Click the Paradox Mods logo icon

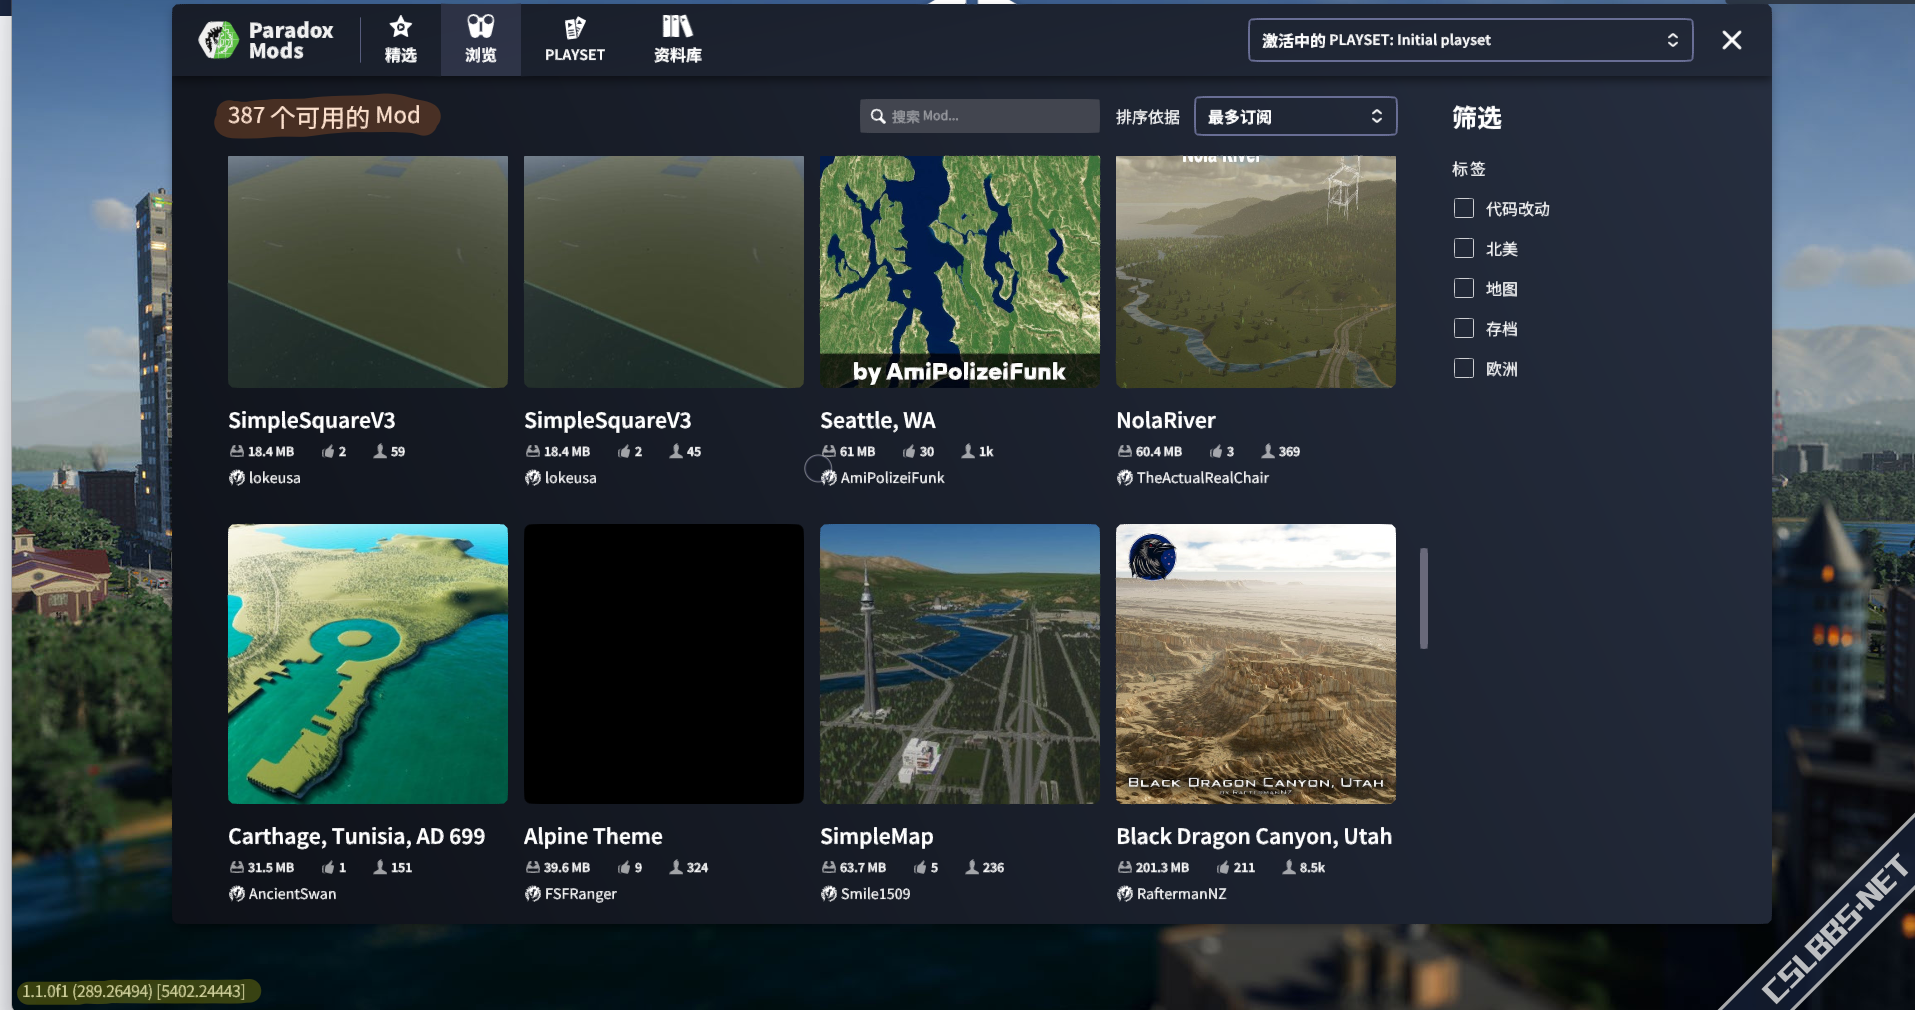tap(218, 40)
